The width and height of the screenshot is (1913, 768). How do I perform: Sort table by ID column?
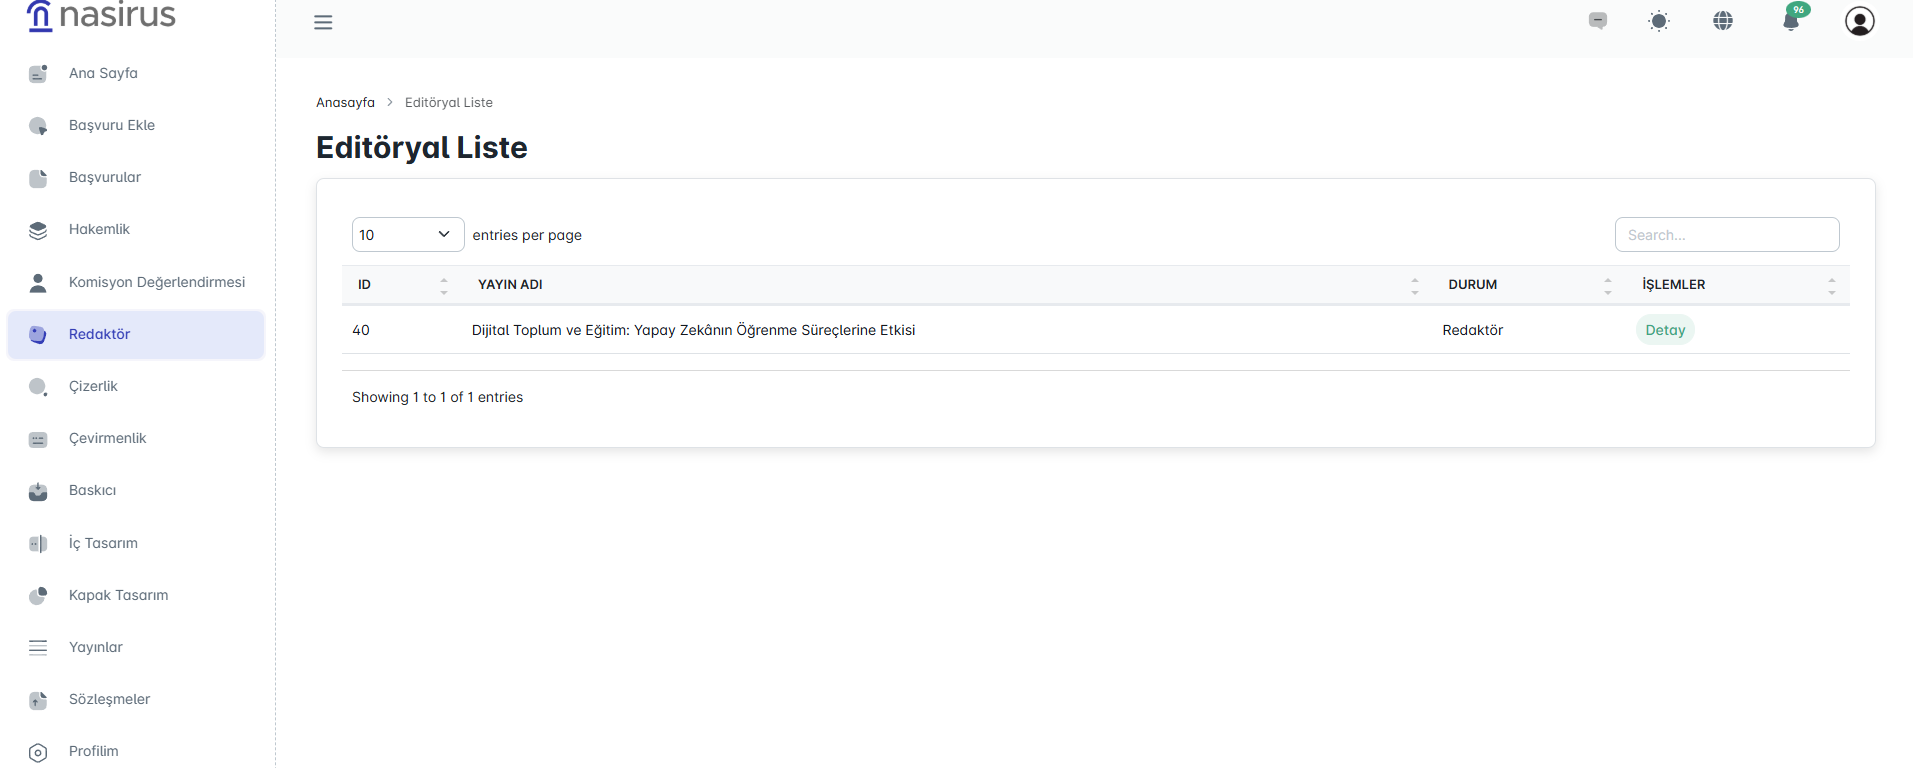[x=400, y=285]
